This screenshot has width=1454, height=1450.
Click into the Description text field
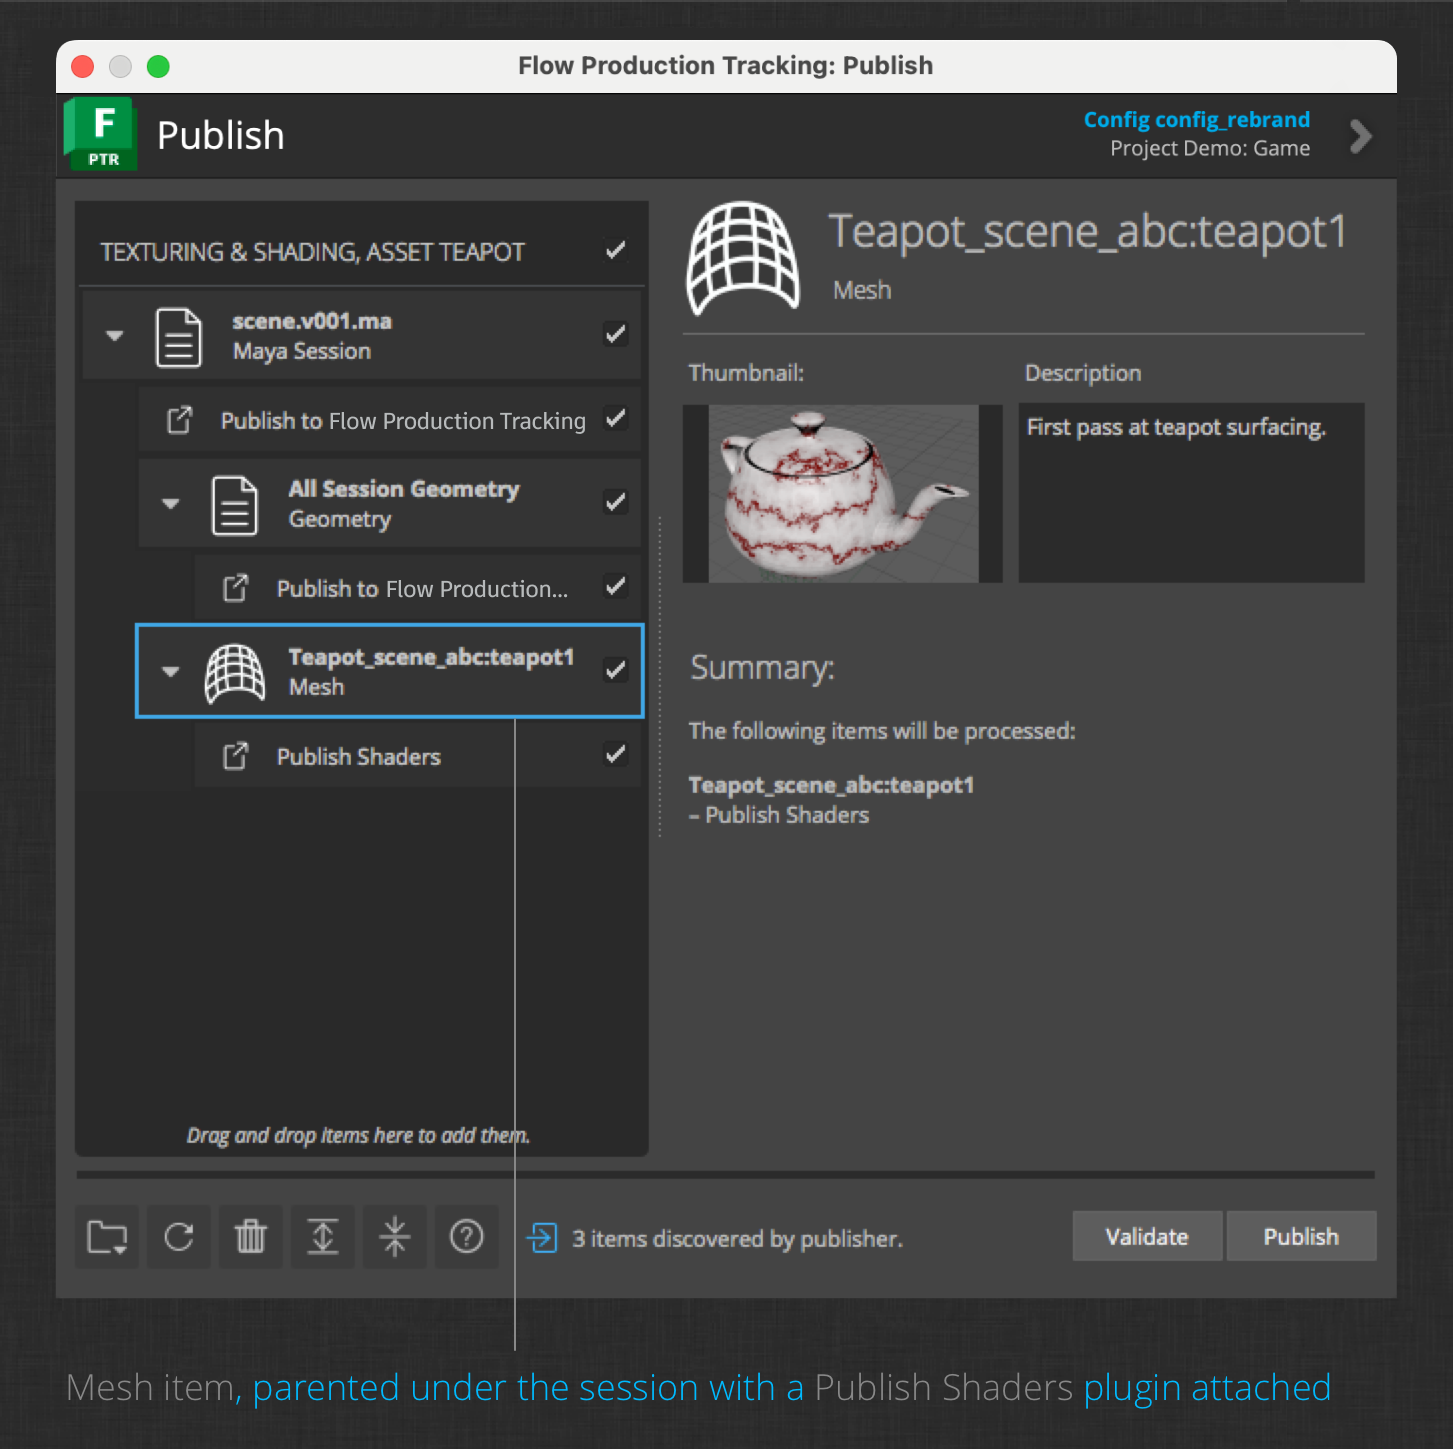pos(1191,493)
